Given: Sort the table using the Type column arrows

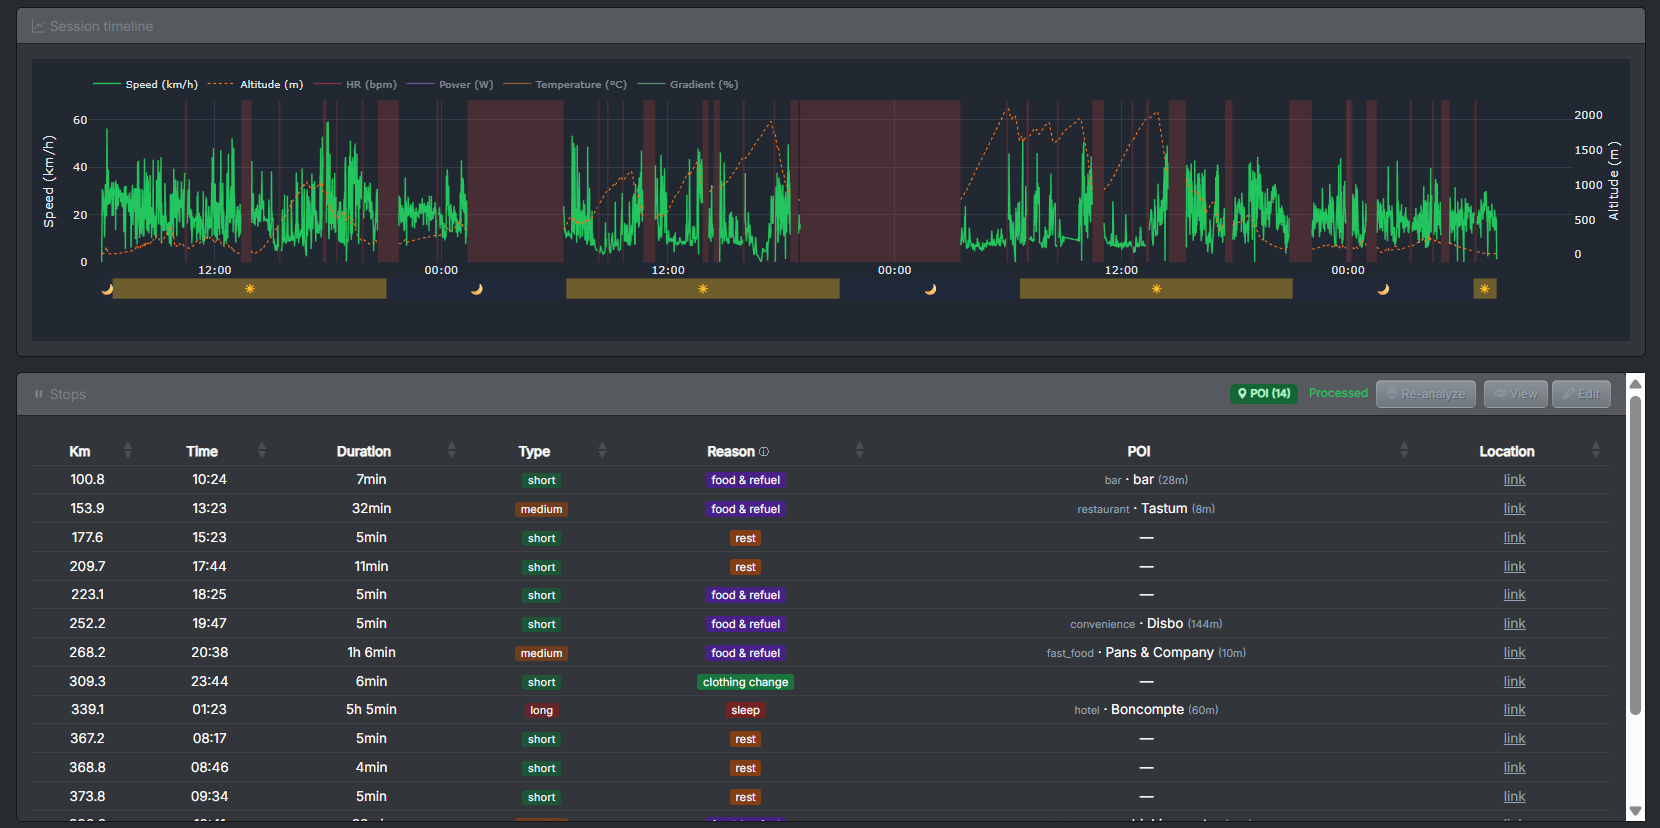Looking at the screenshot, I should pos(602,451).
